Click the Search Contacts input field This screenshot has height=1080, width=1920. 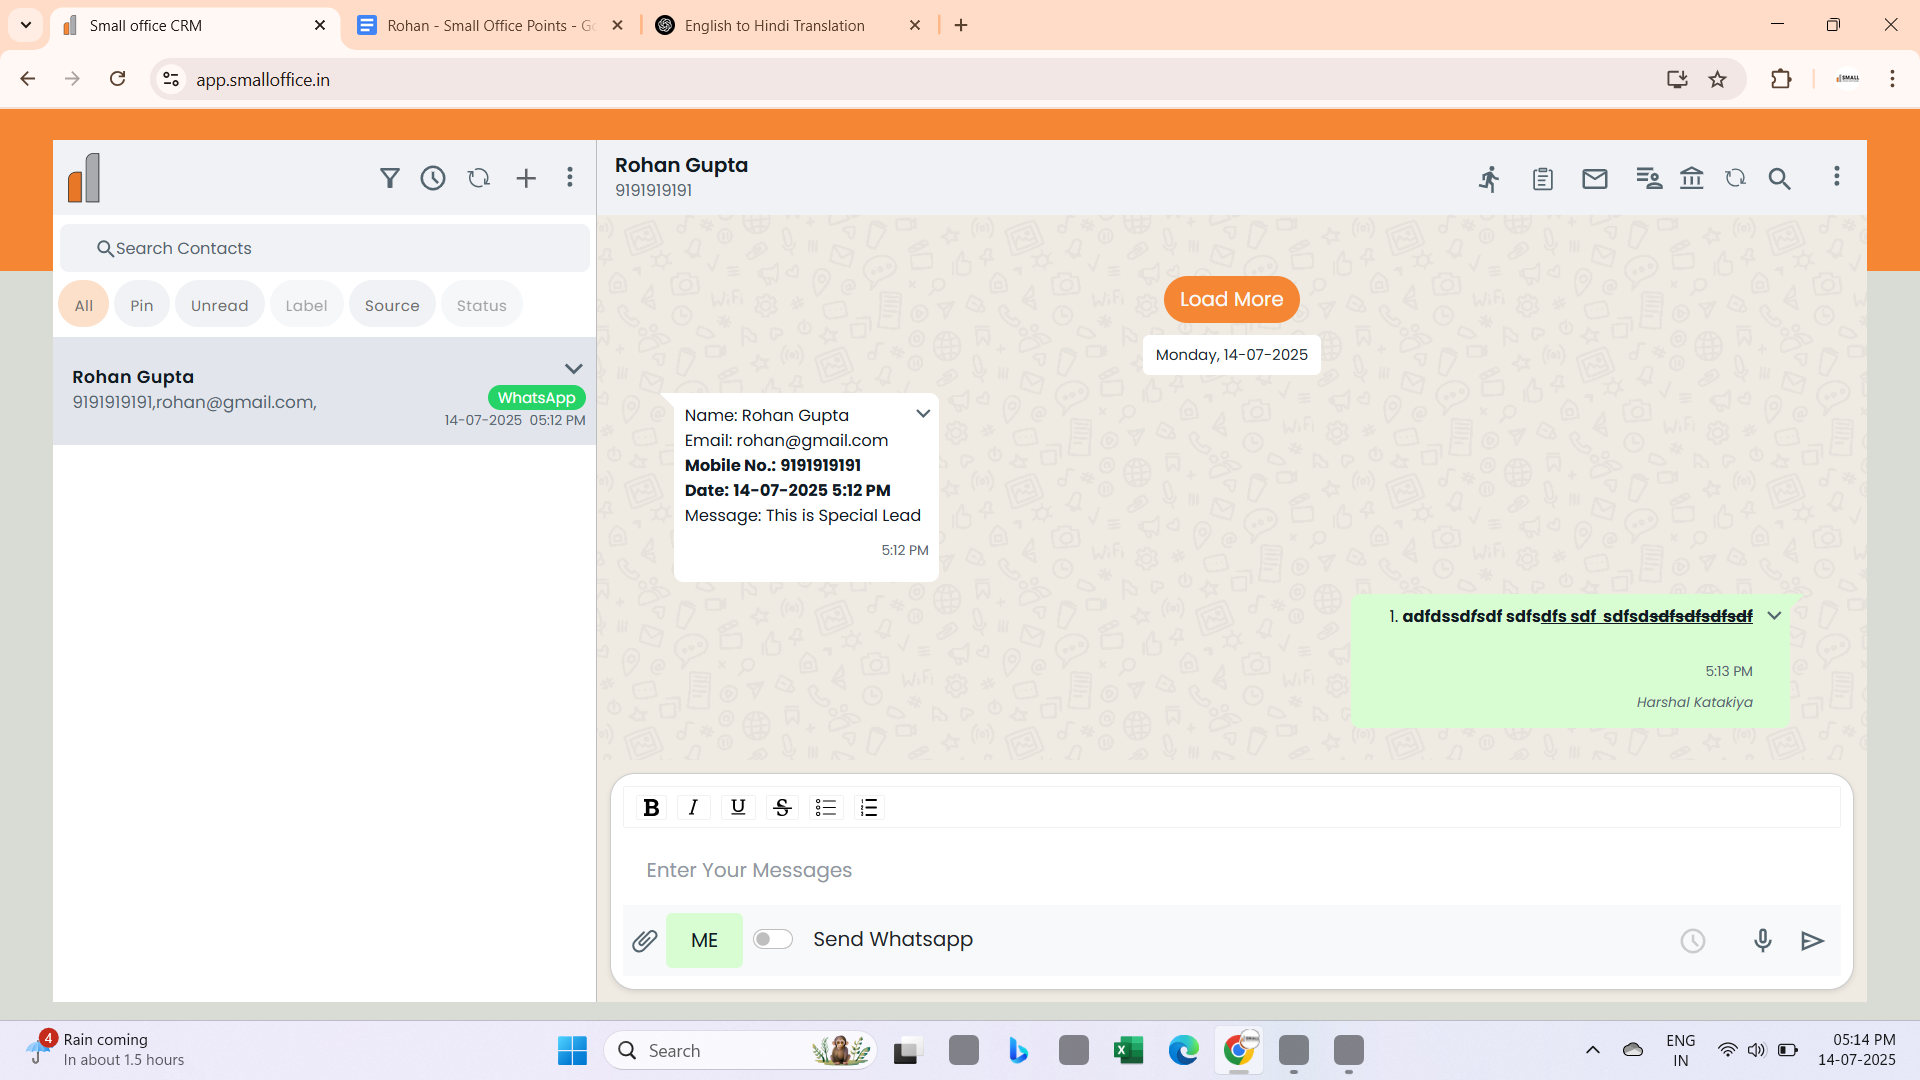tap(325, 248)
